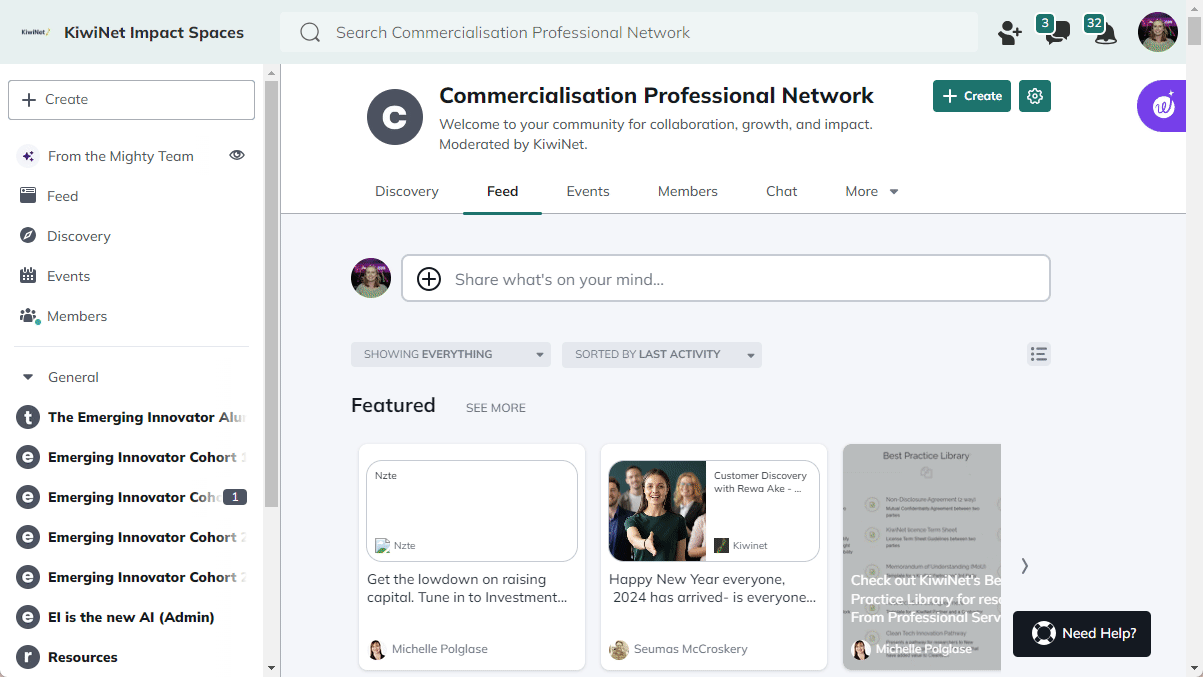Go to the Members tab
The width and height of the screenshot is (1203, 677).
(x=688, y=191)
